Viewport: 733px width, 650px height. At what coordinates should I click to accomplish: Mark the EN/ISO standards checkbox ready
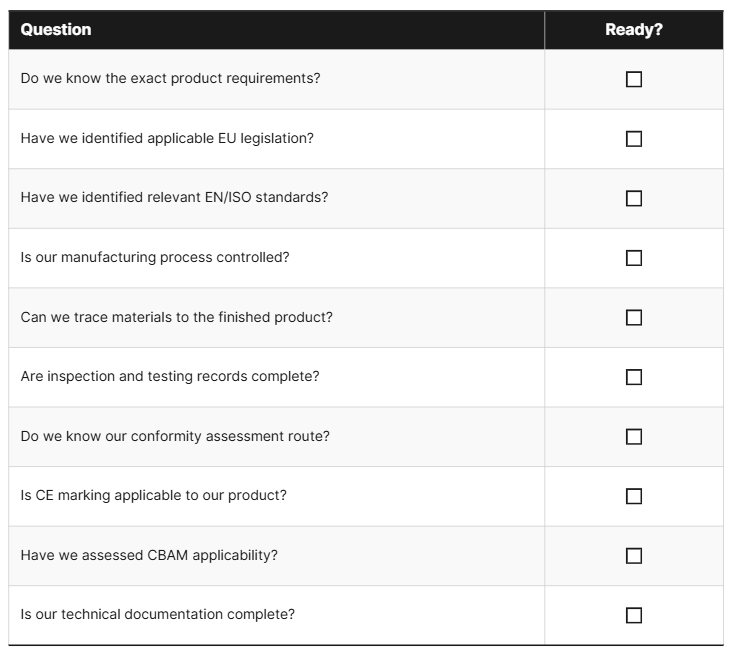click(x=633, y=198)
